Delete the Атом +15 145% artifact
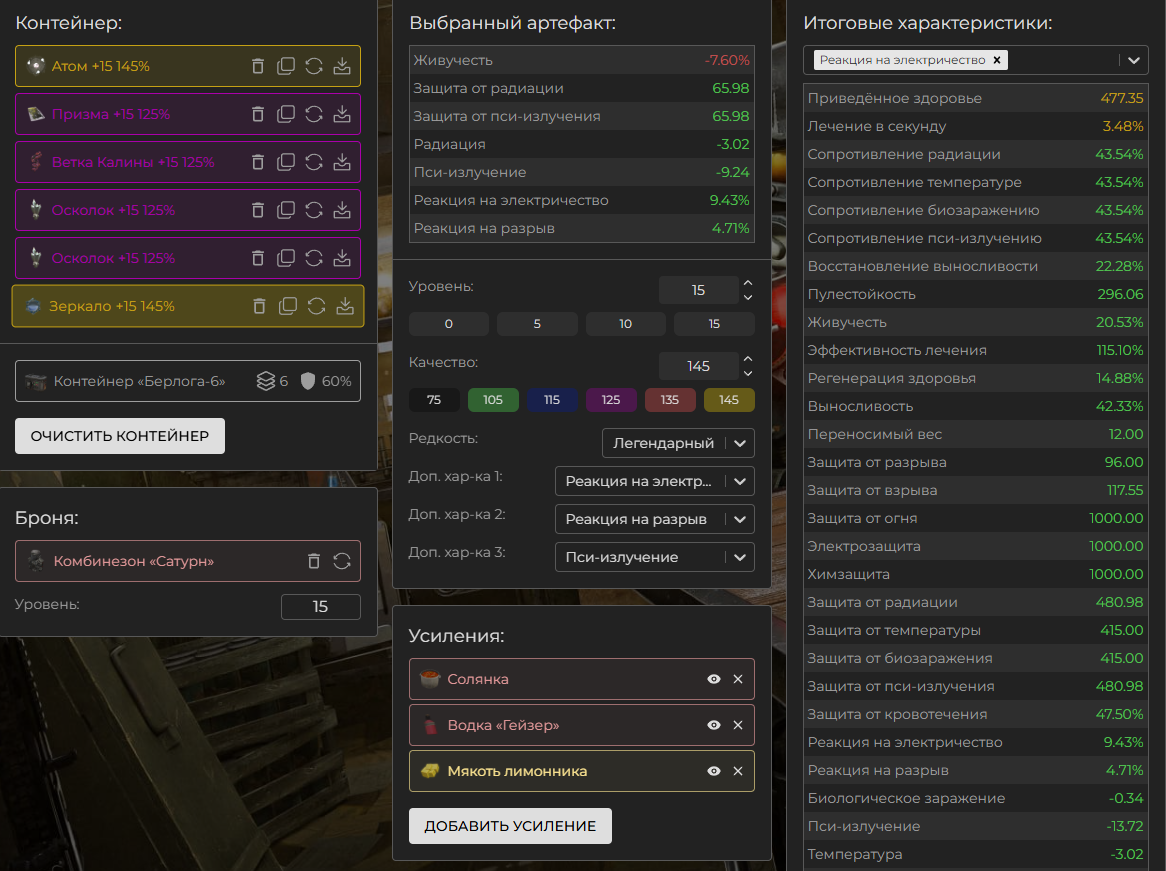 258,66
